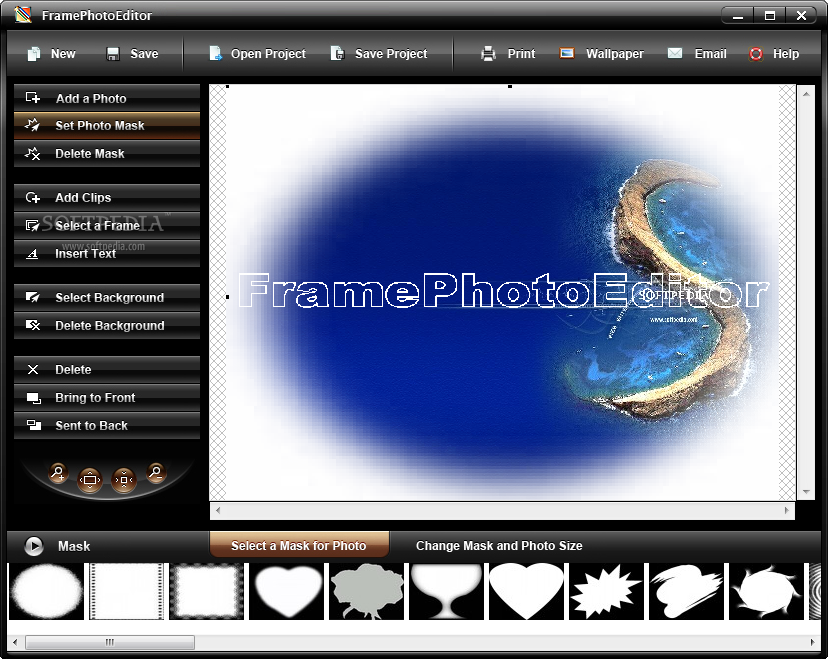Click mask list scrollbar thumb
Viewport: 828px width, 659px height.
[x=110, y=642]
